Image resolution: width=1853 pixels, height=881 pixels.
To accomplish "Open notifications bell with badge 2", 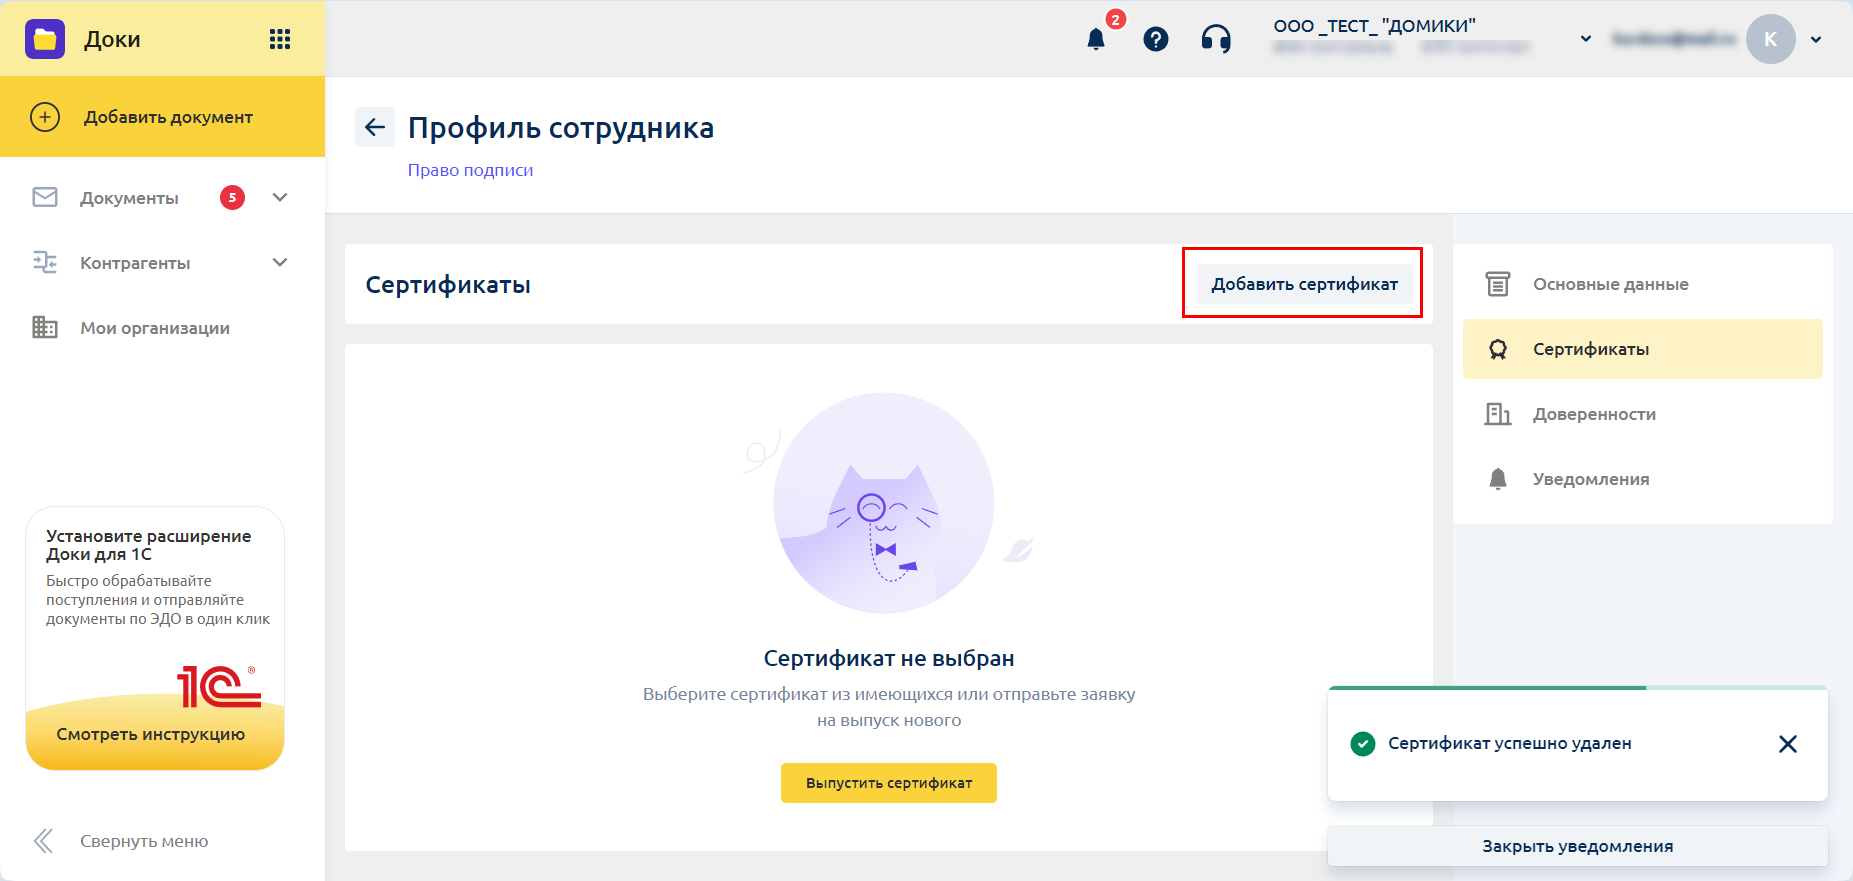I will click(1097, 38).
